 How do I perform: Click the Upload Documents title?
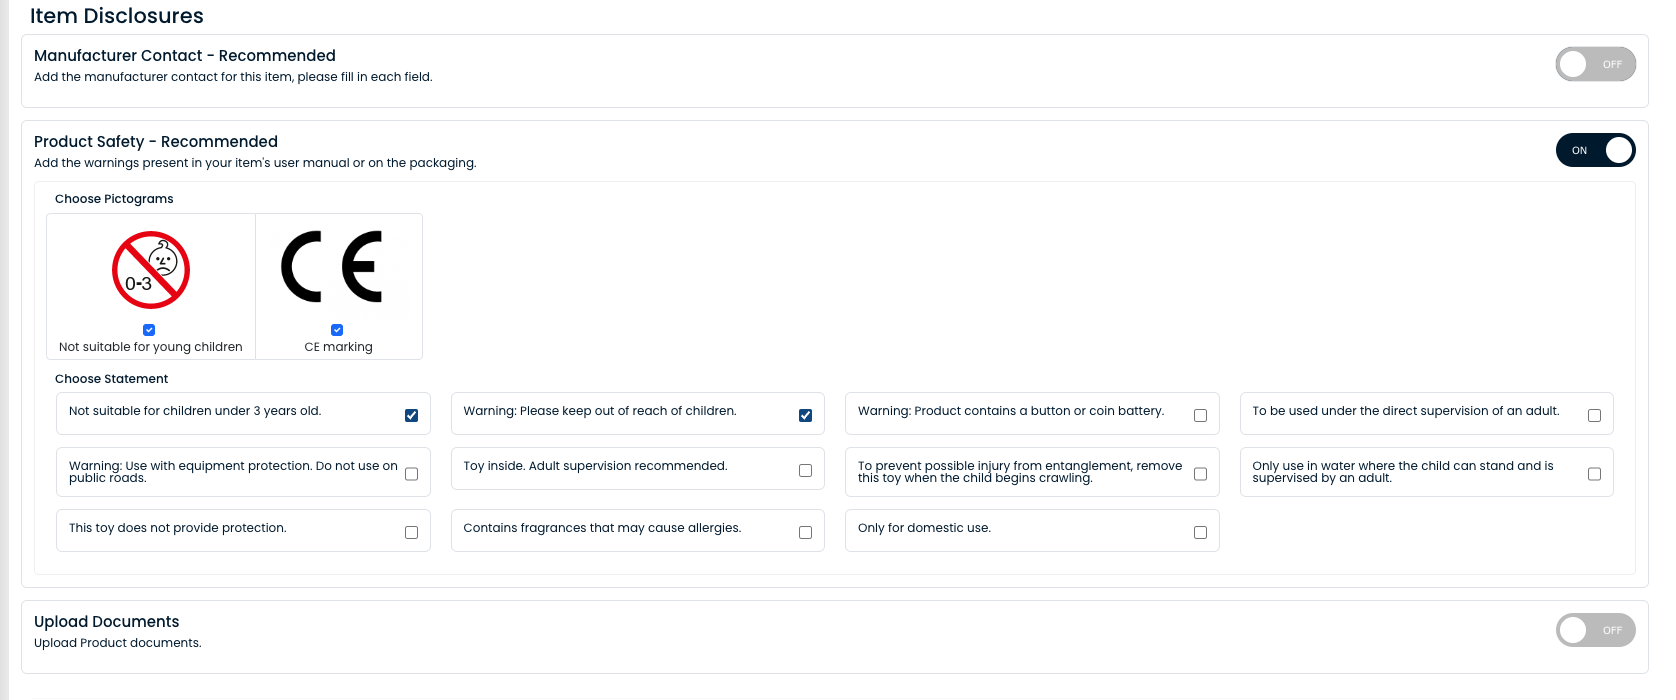tap(107, 622)
